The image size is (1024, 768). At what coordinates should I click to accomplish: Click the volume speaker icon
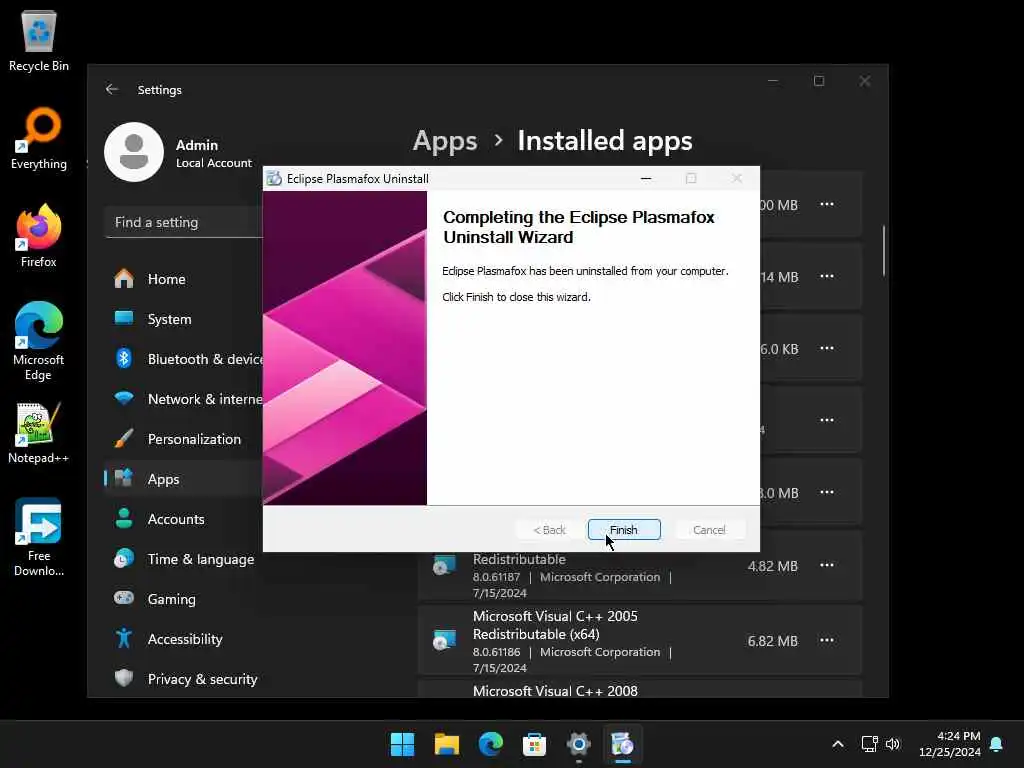tap(893, 744)
